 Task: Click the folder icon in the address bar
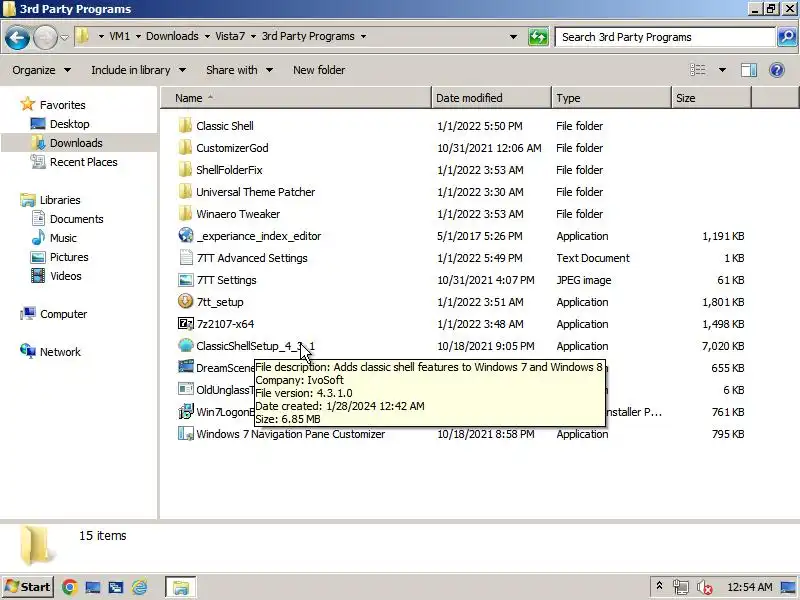point(83,36)
